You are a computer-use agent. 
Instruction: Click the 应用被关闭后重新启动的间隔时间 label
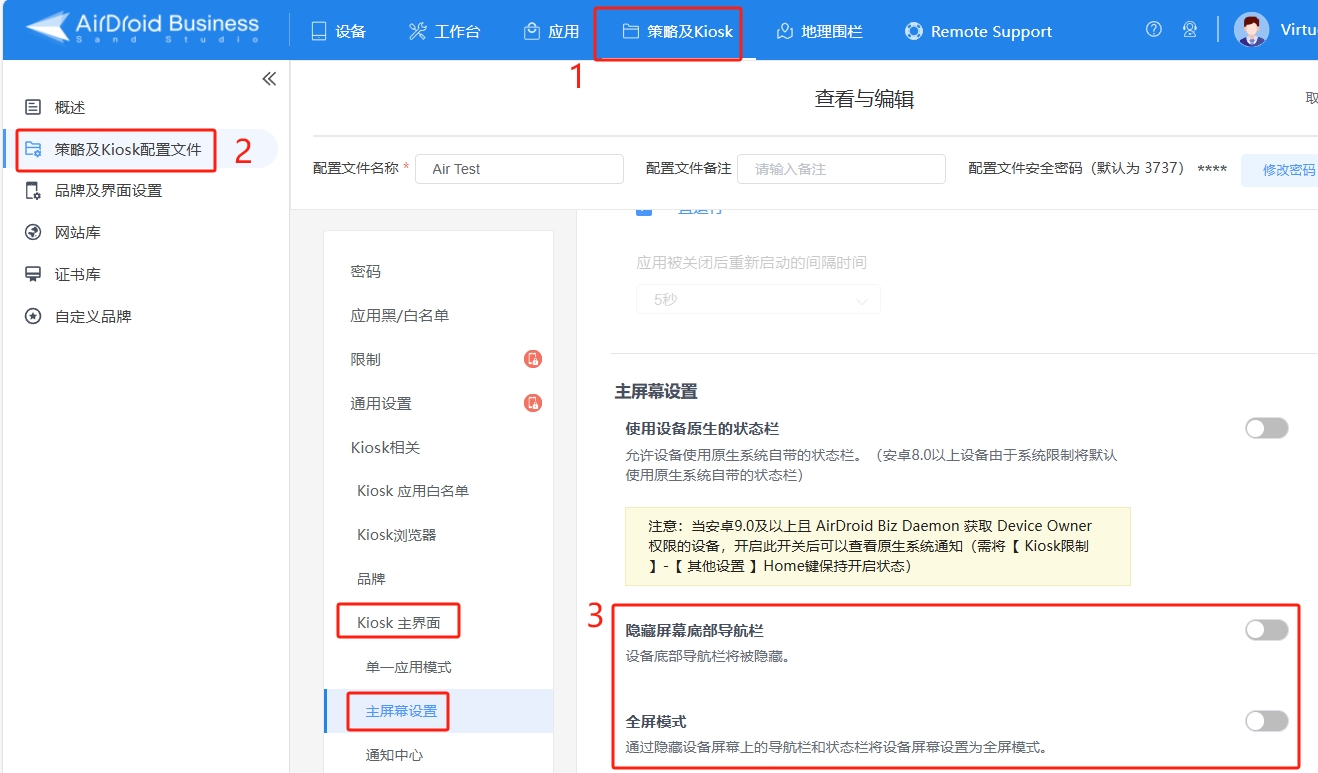(x=751, y=263)
